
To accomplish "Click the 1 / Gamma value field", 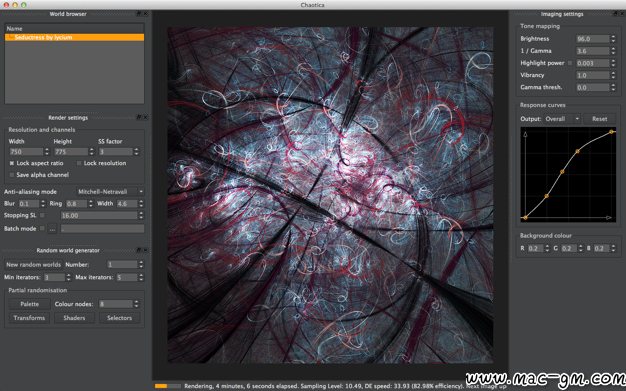I will (x=593, y=51).
